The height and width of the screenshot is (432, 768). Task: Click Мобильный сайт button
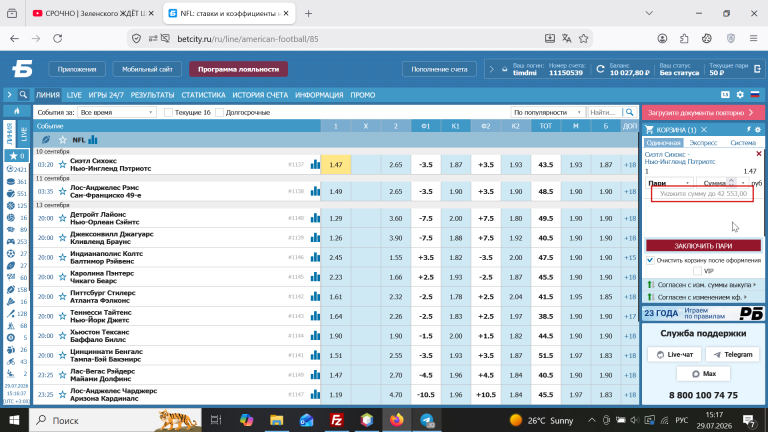[x=147, y=69]
